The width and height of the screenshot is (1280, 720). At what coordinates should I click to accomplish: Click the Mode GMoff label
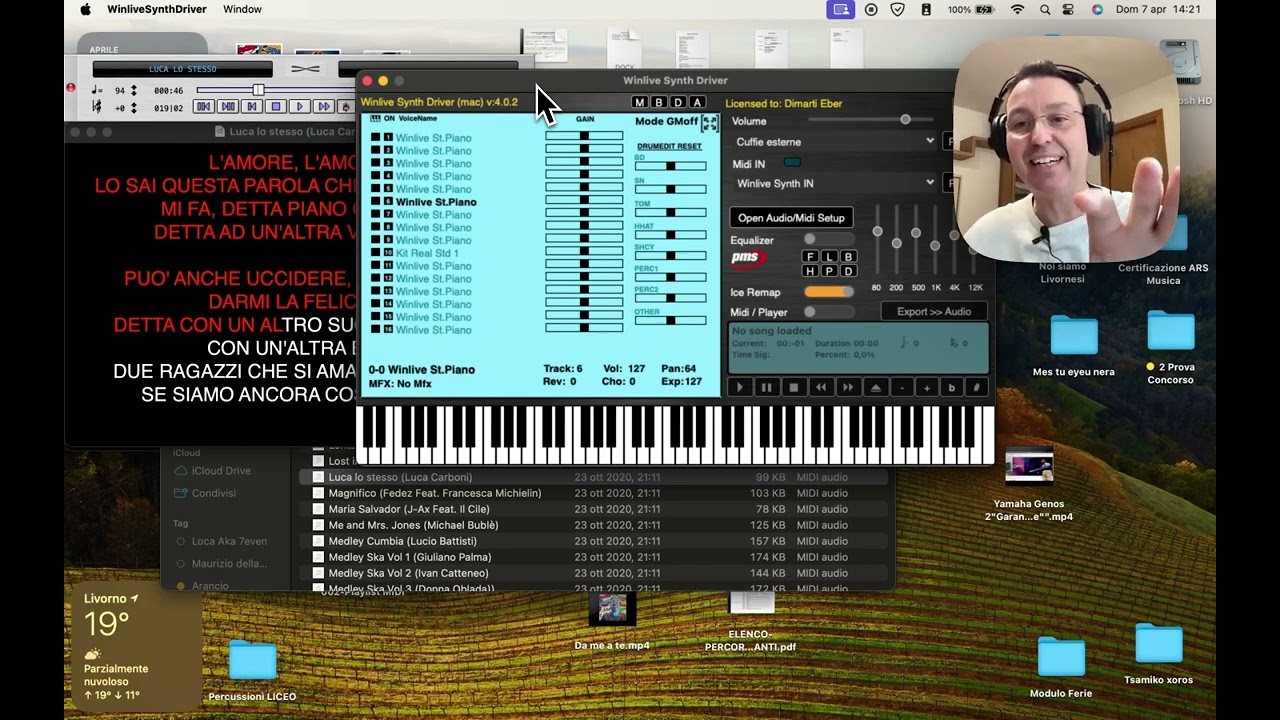[x=666, y=121]
